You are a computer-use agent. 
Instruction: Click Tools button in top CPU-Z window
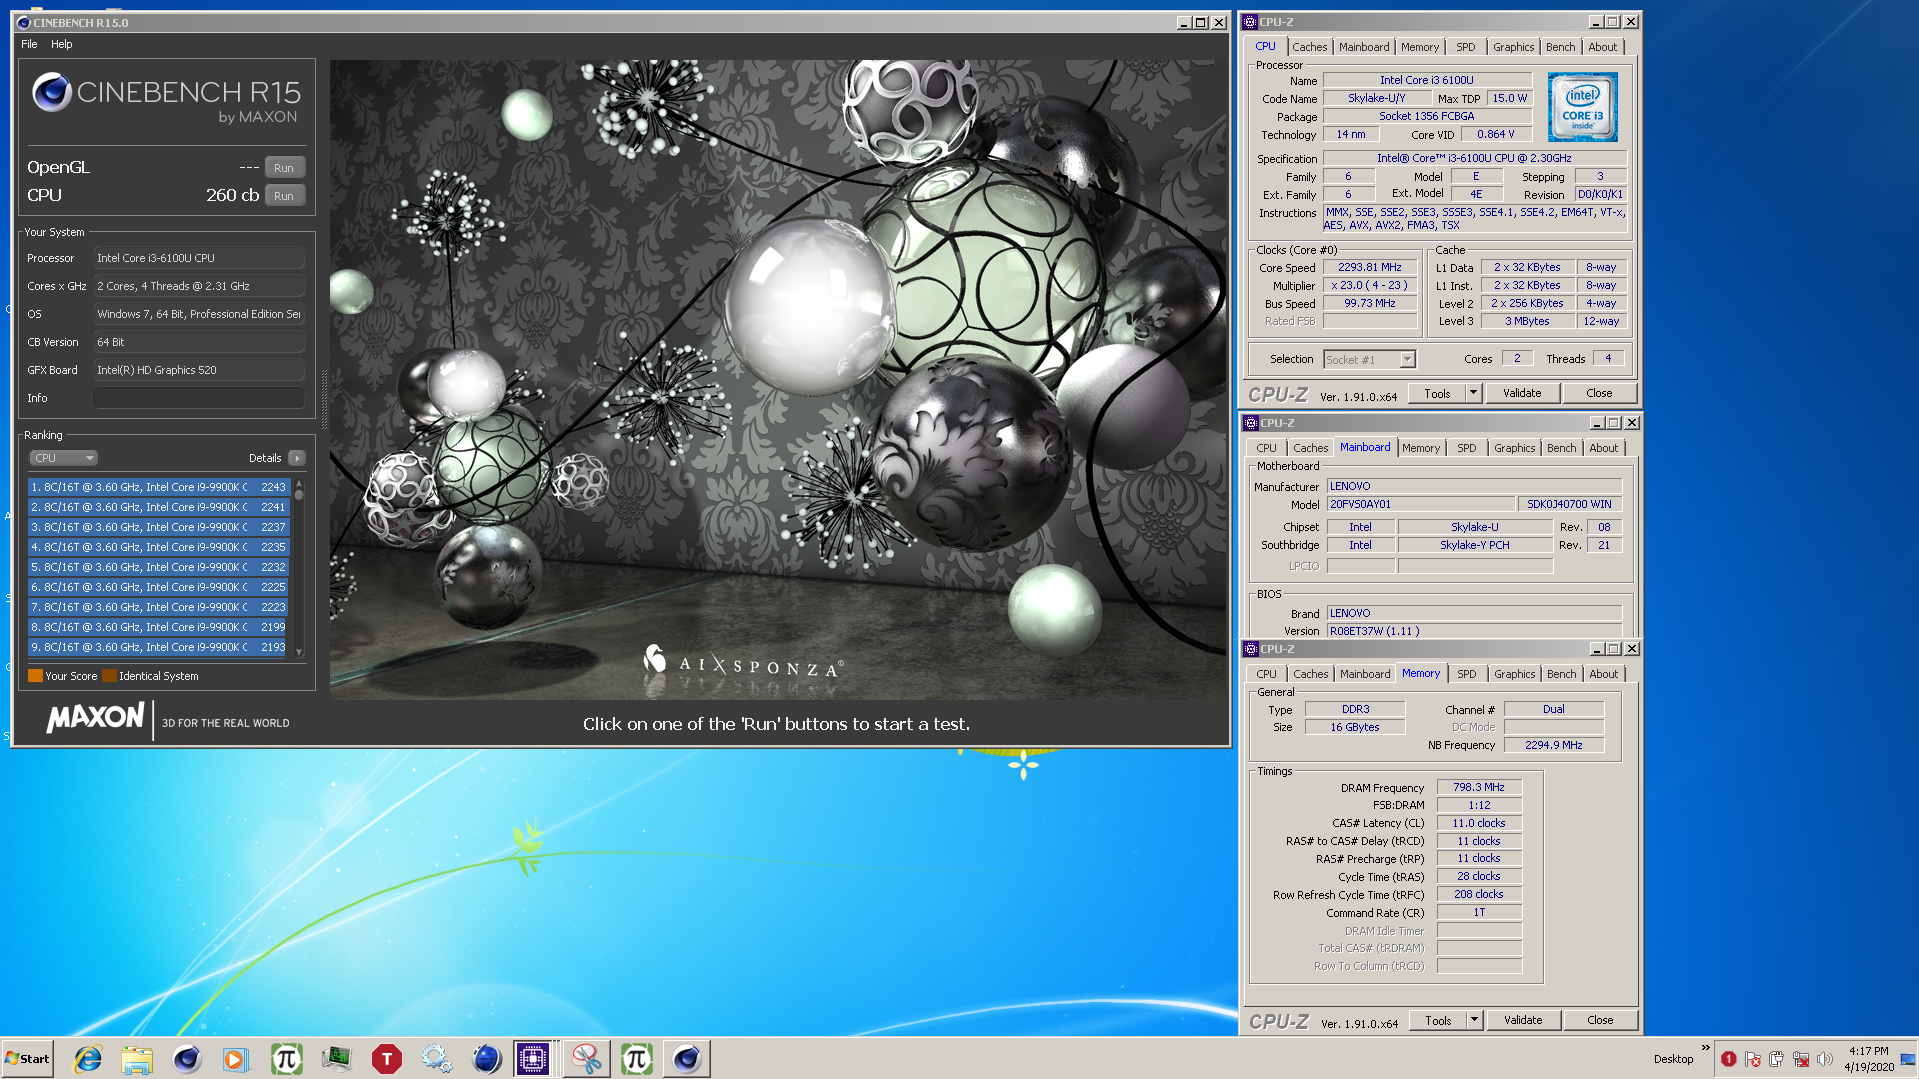(x=1437, y=394)
